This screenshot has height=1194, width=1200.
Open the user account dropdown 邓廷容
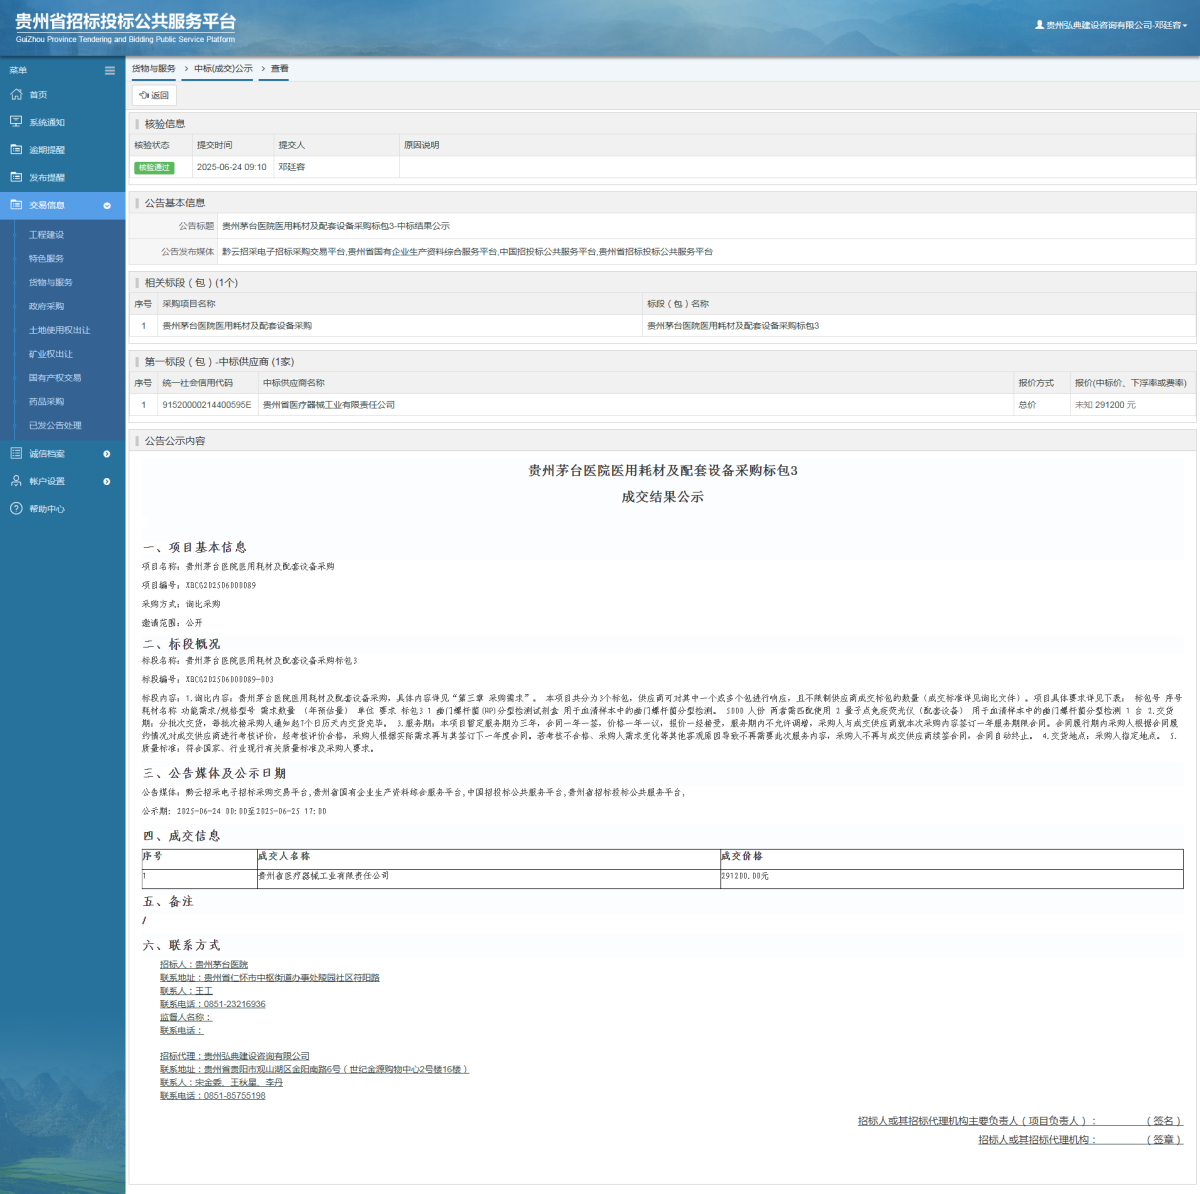pos(1112,25)
